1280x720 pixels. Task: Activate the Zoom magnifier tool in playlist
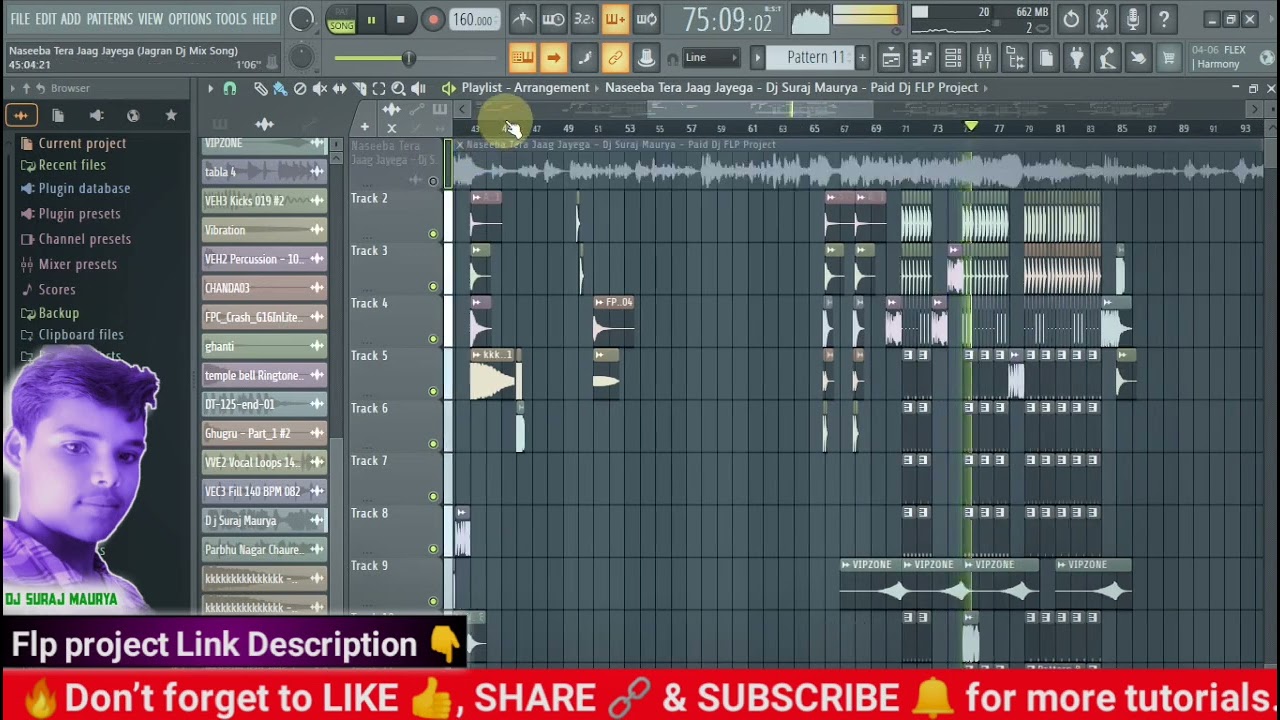click(398, 88)
